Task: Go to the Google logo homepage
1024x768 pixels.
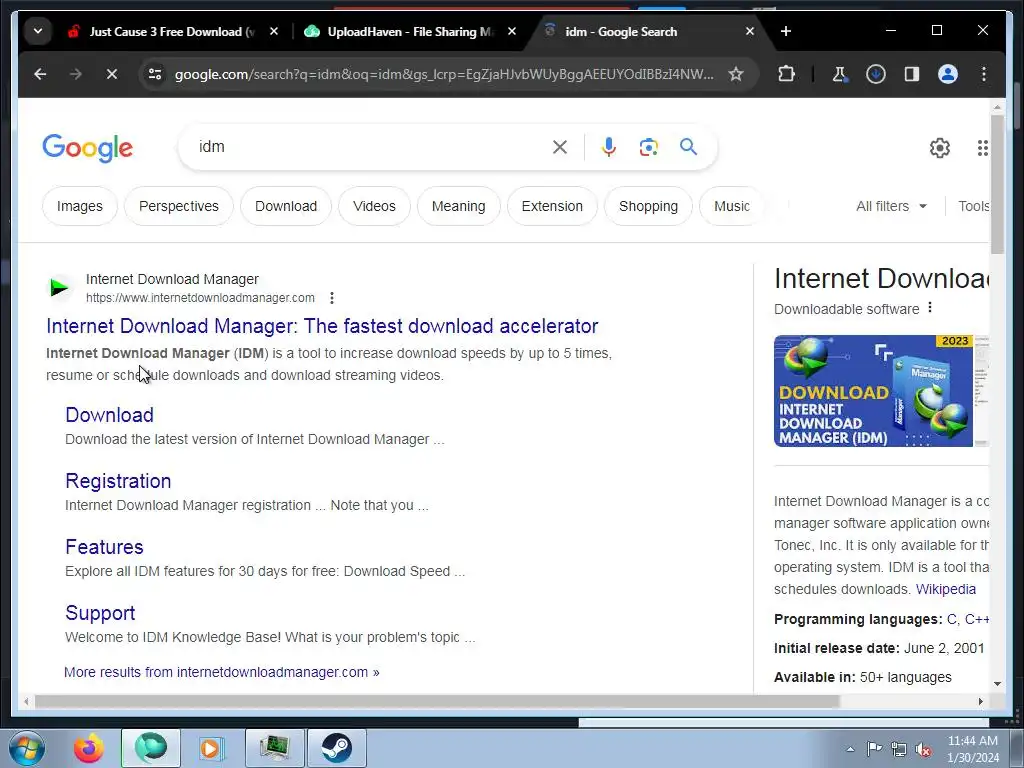Action: (88, 148)
